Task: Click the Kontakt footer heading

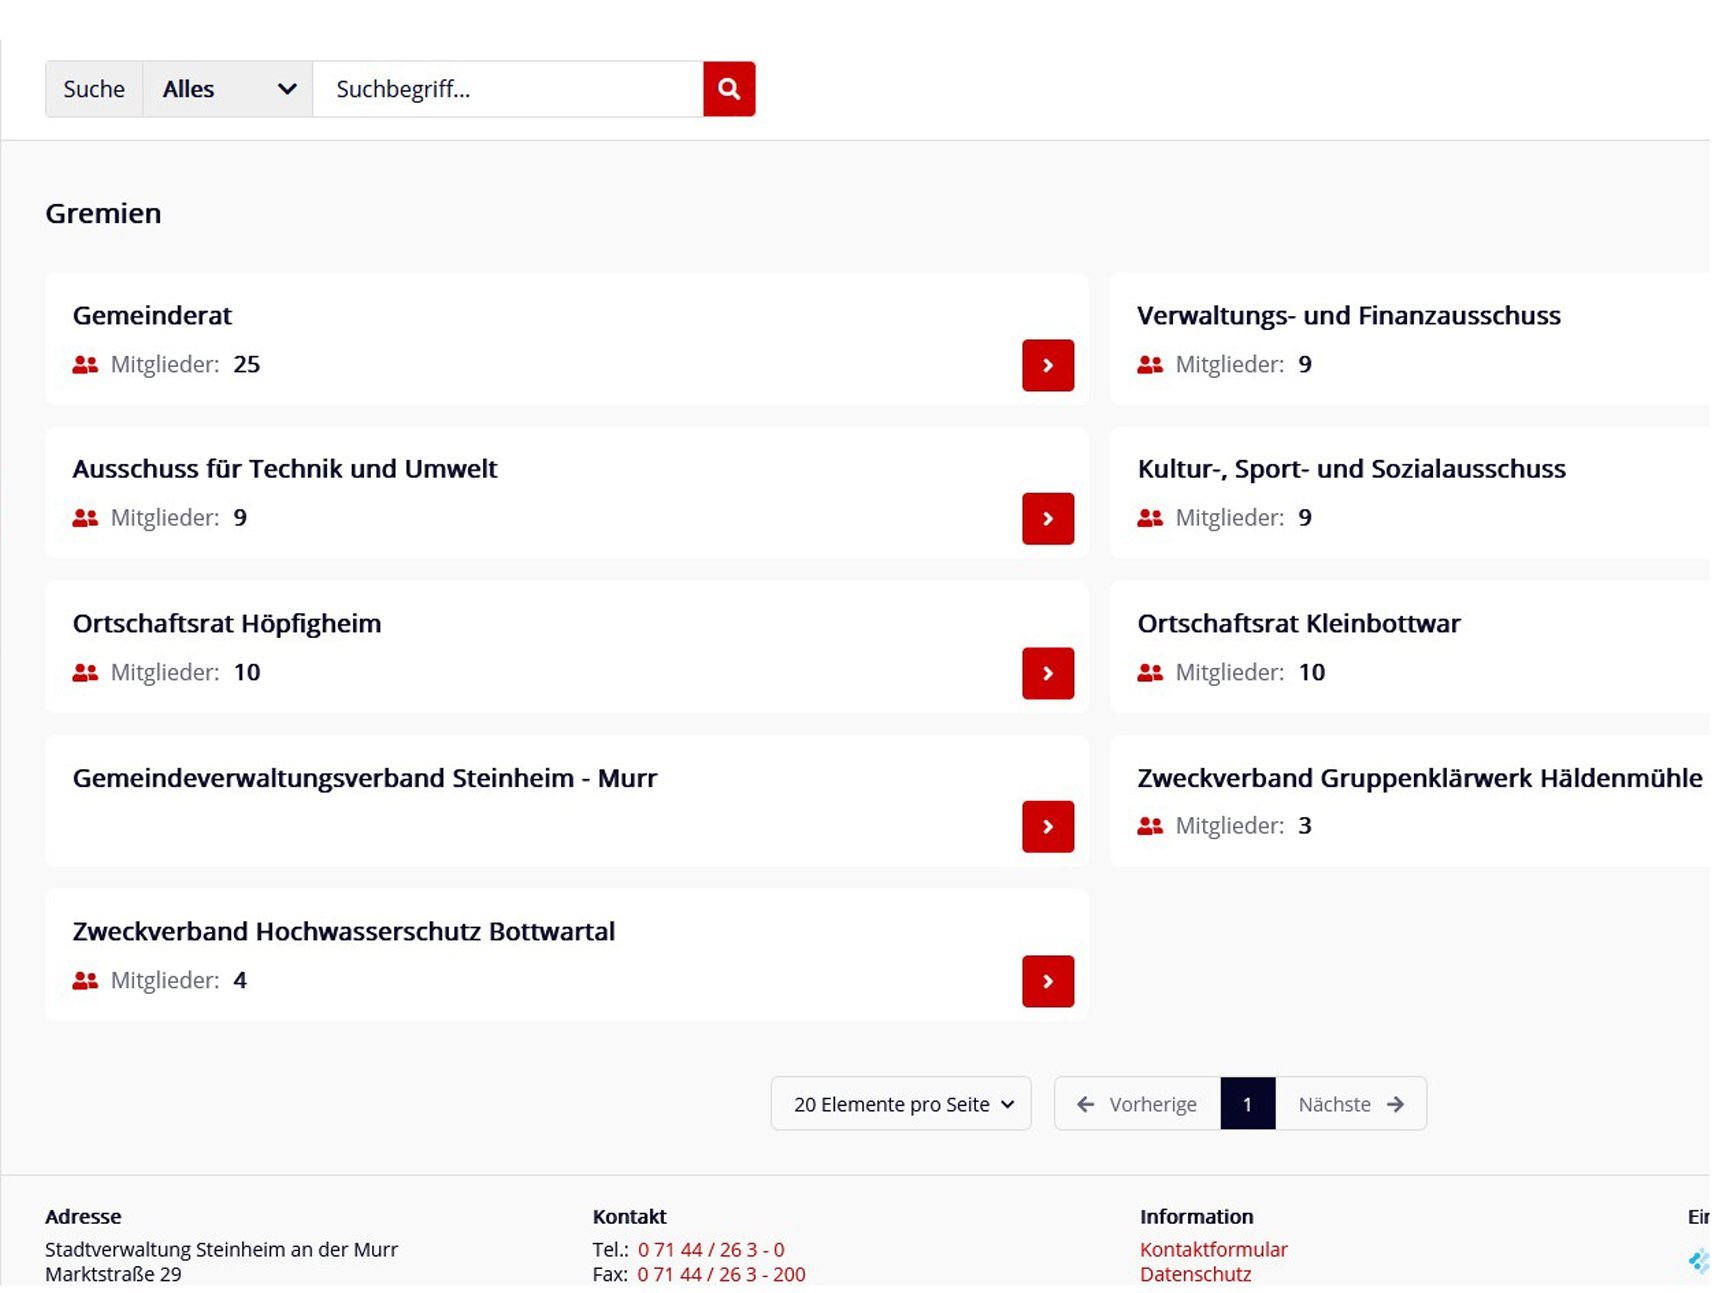Action: pyautogui.click(x=629, y=1217)
